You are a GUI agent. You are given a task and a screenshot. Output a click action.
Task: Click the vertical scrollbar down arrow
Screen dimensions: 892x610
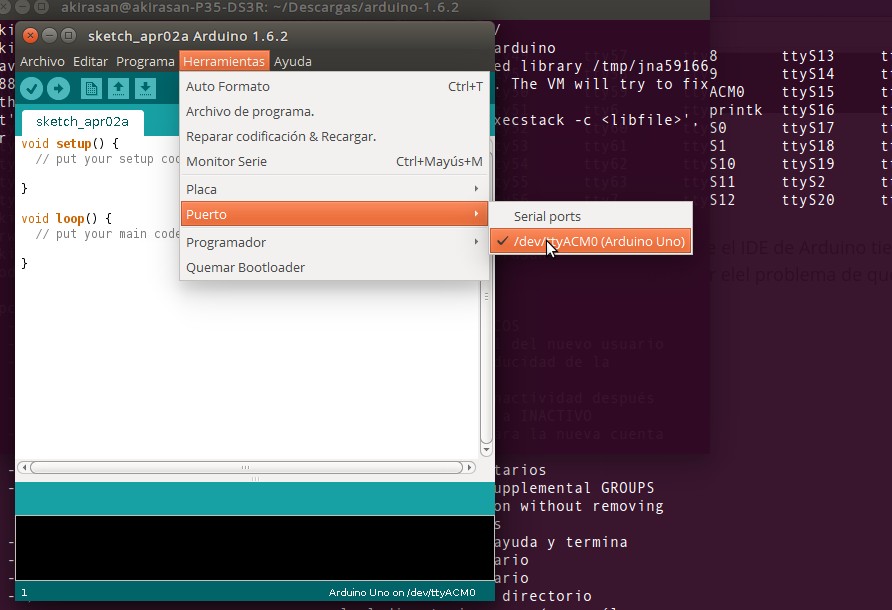[x=486, y=450]
